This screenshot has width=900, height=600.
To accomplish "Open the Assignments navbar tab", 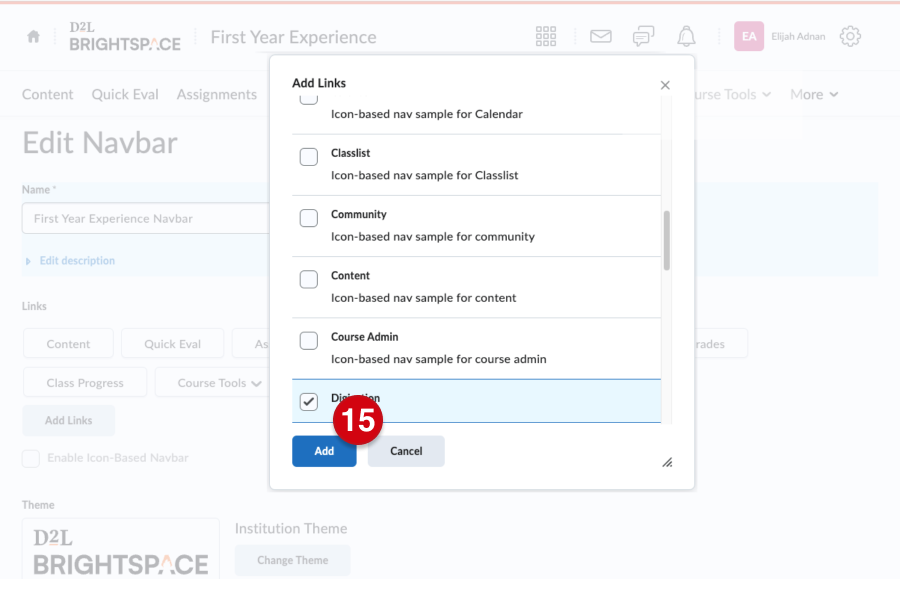I will (217, 94).
